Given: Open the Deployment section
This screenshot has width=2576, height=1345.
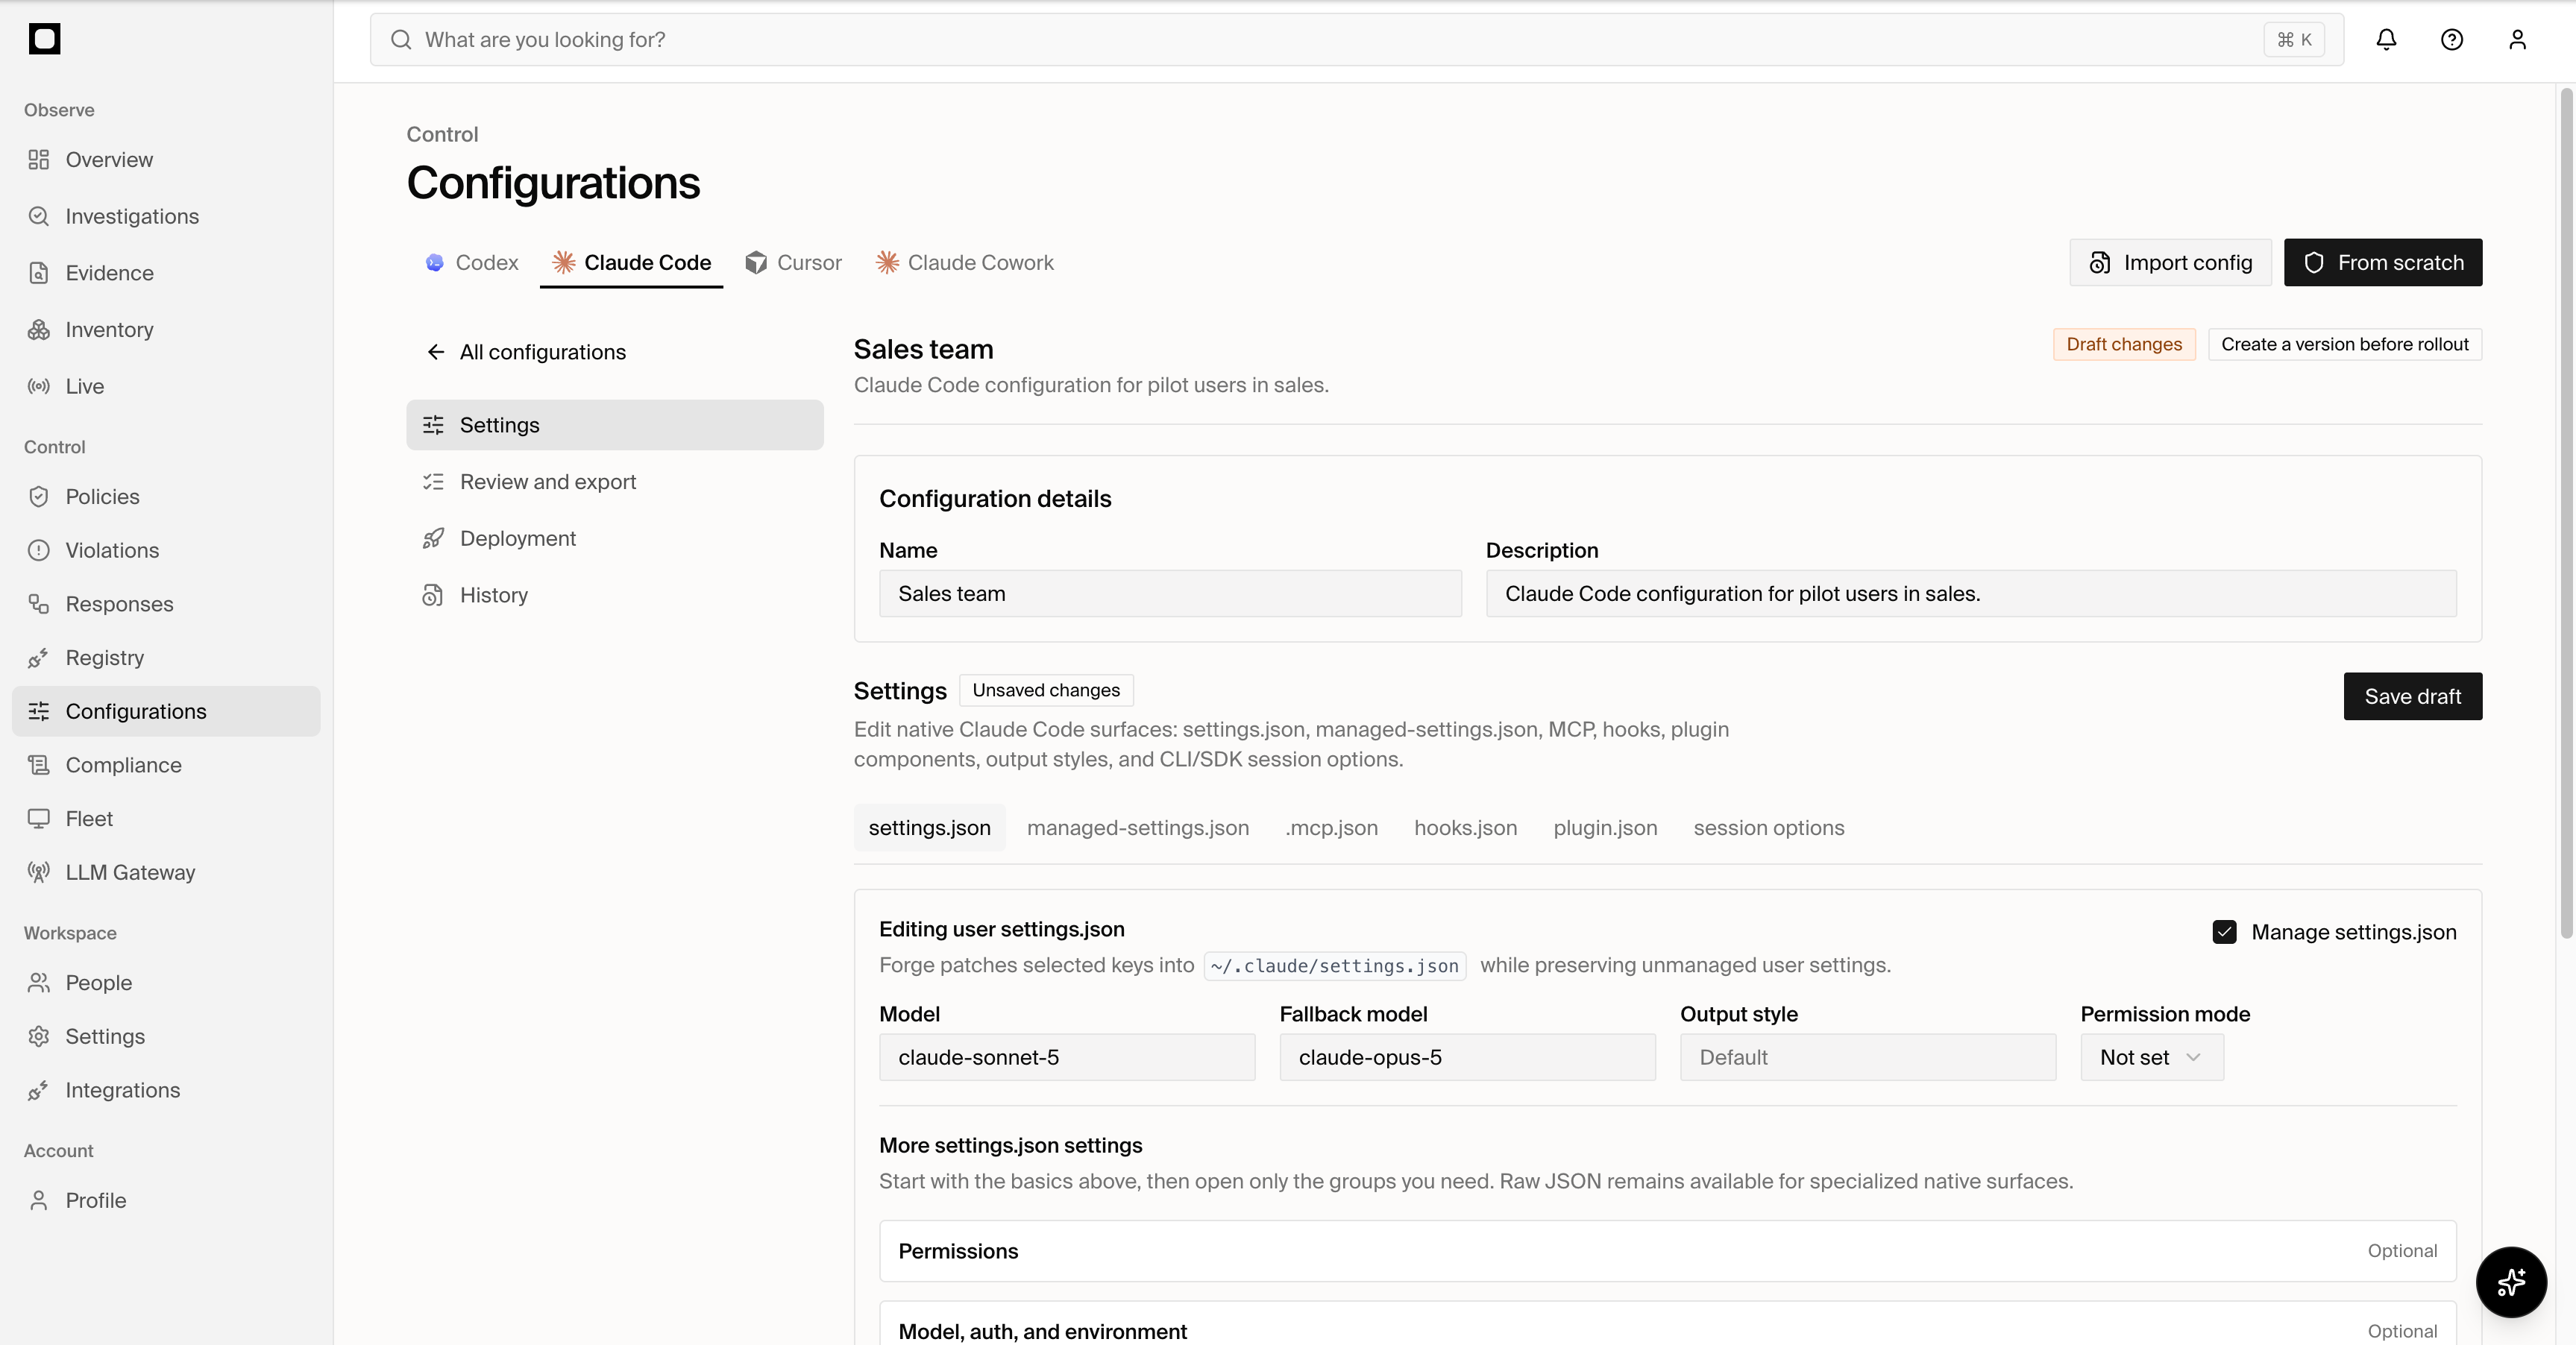Looking at the screenshot, I should pyautogui.click(x=614, y=538).
